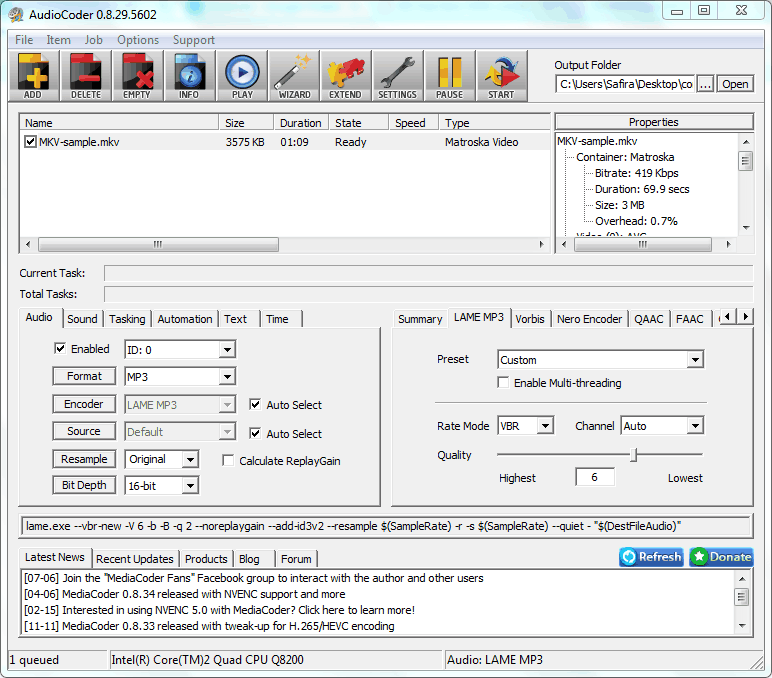Image resolution: width=772 pixels, height=678 pixels.
Task: Open the QAAC encoder tab
Action: (648, 319)
